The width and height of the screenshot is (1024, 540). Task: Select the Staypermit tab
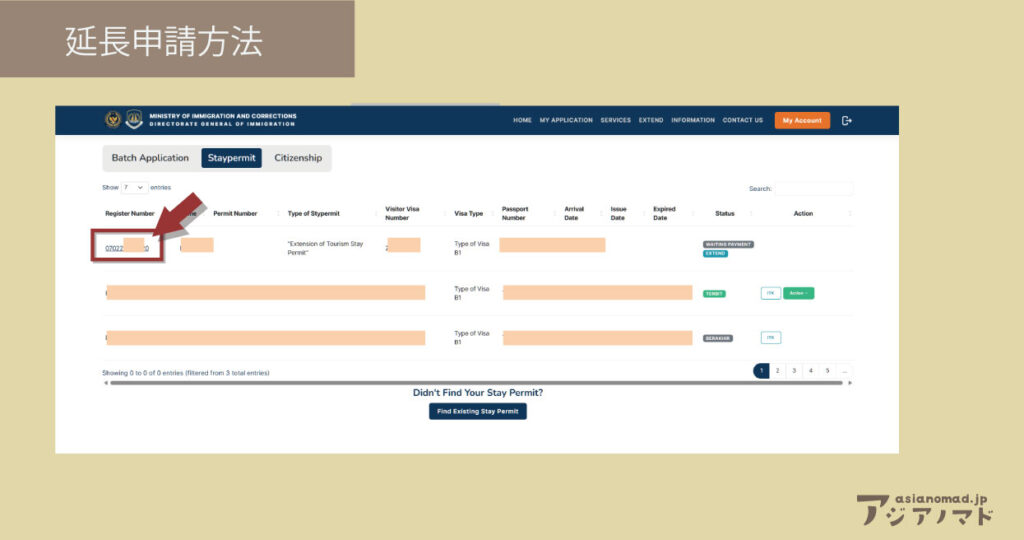coord(232,158)
